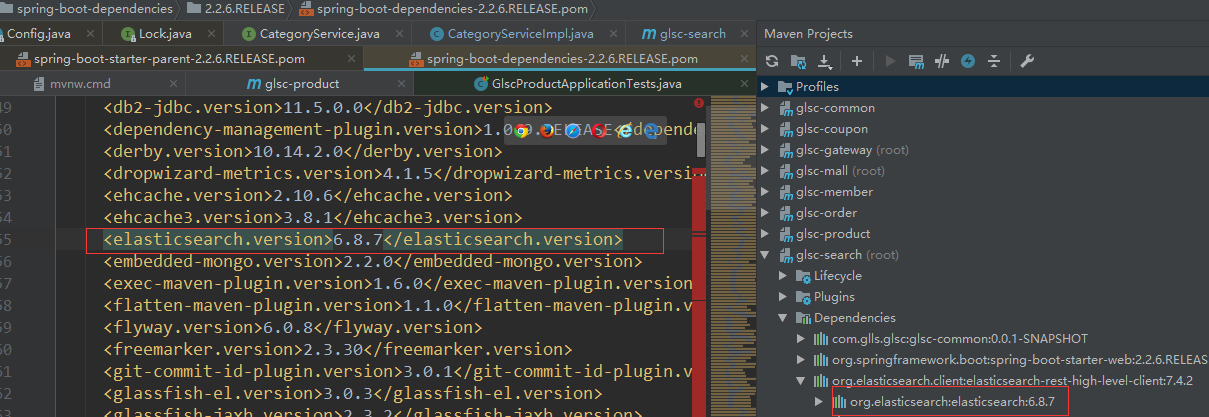Toggle Offline Mode in Maven toolbar

[941, 61]
